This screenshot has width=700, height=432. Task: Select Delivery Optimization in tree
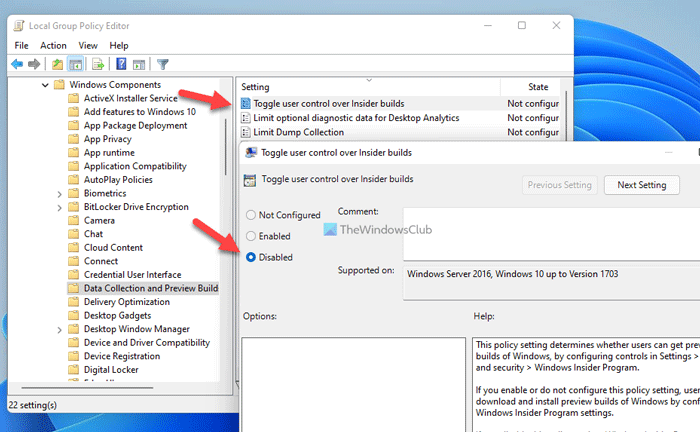point(127,302)
